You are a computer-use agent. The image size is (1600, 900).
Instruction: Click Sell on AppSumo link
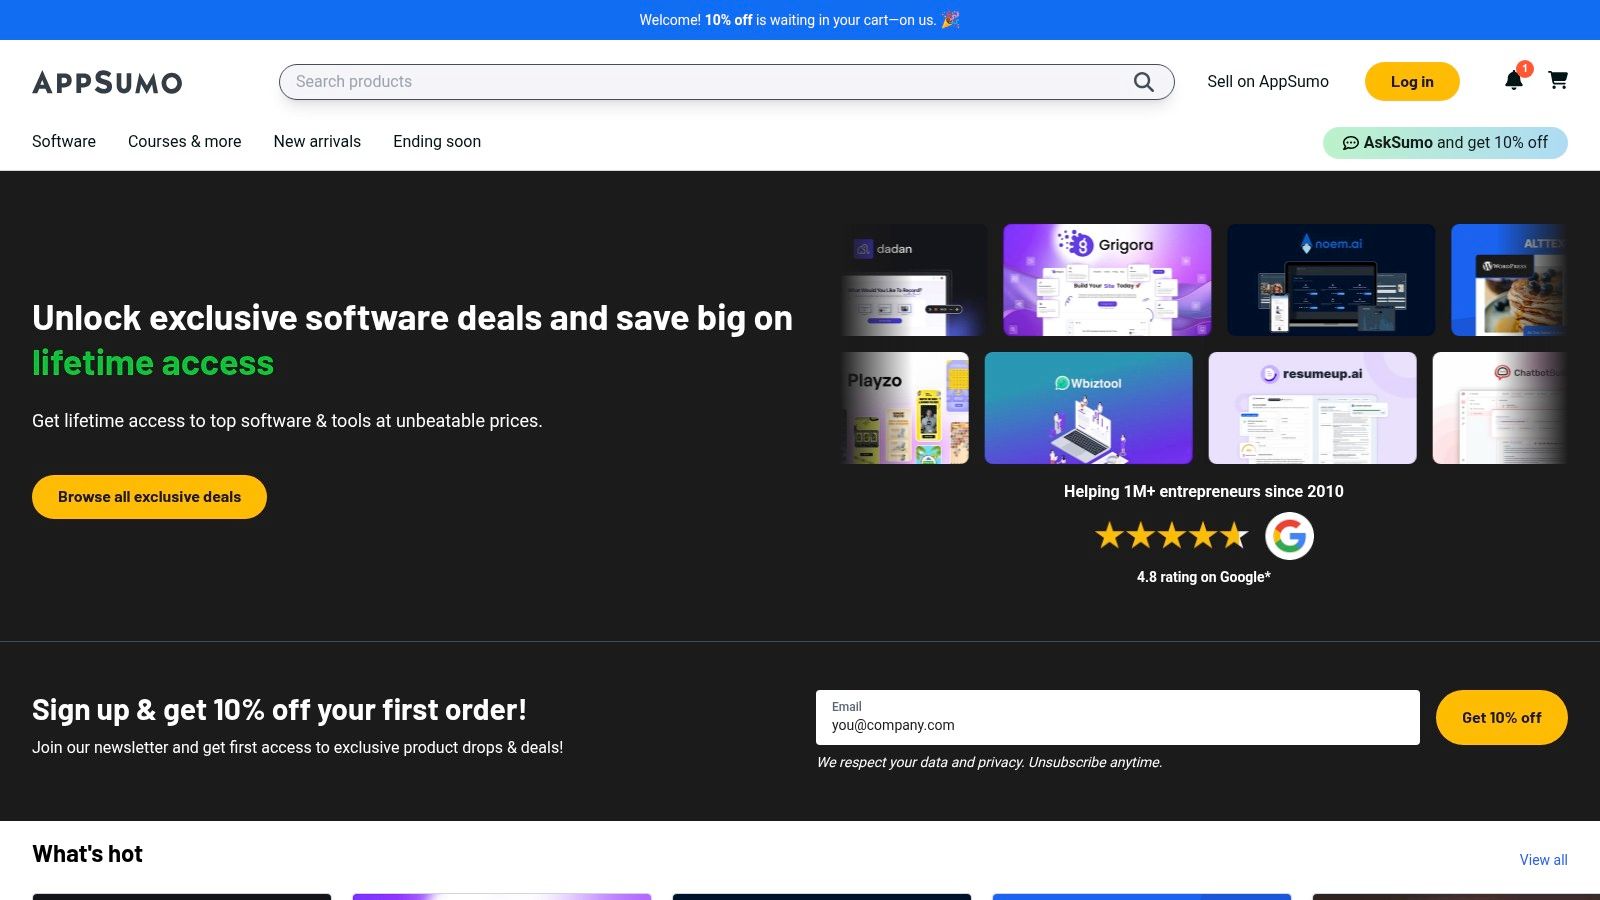(x=1268, y=82)
